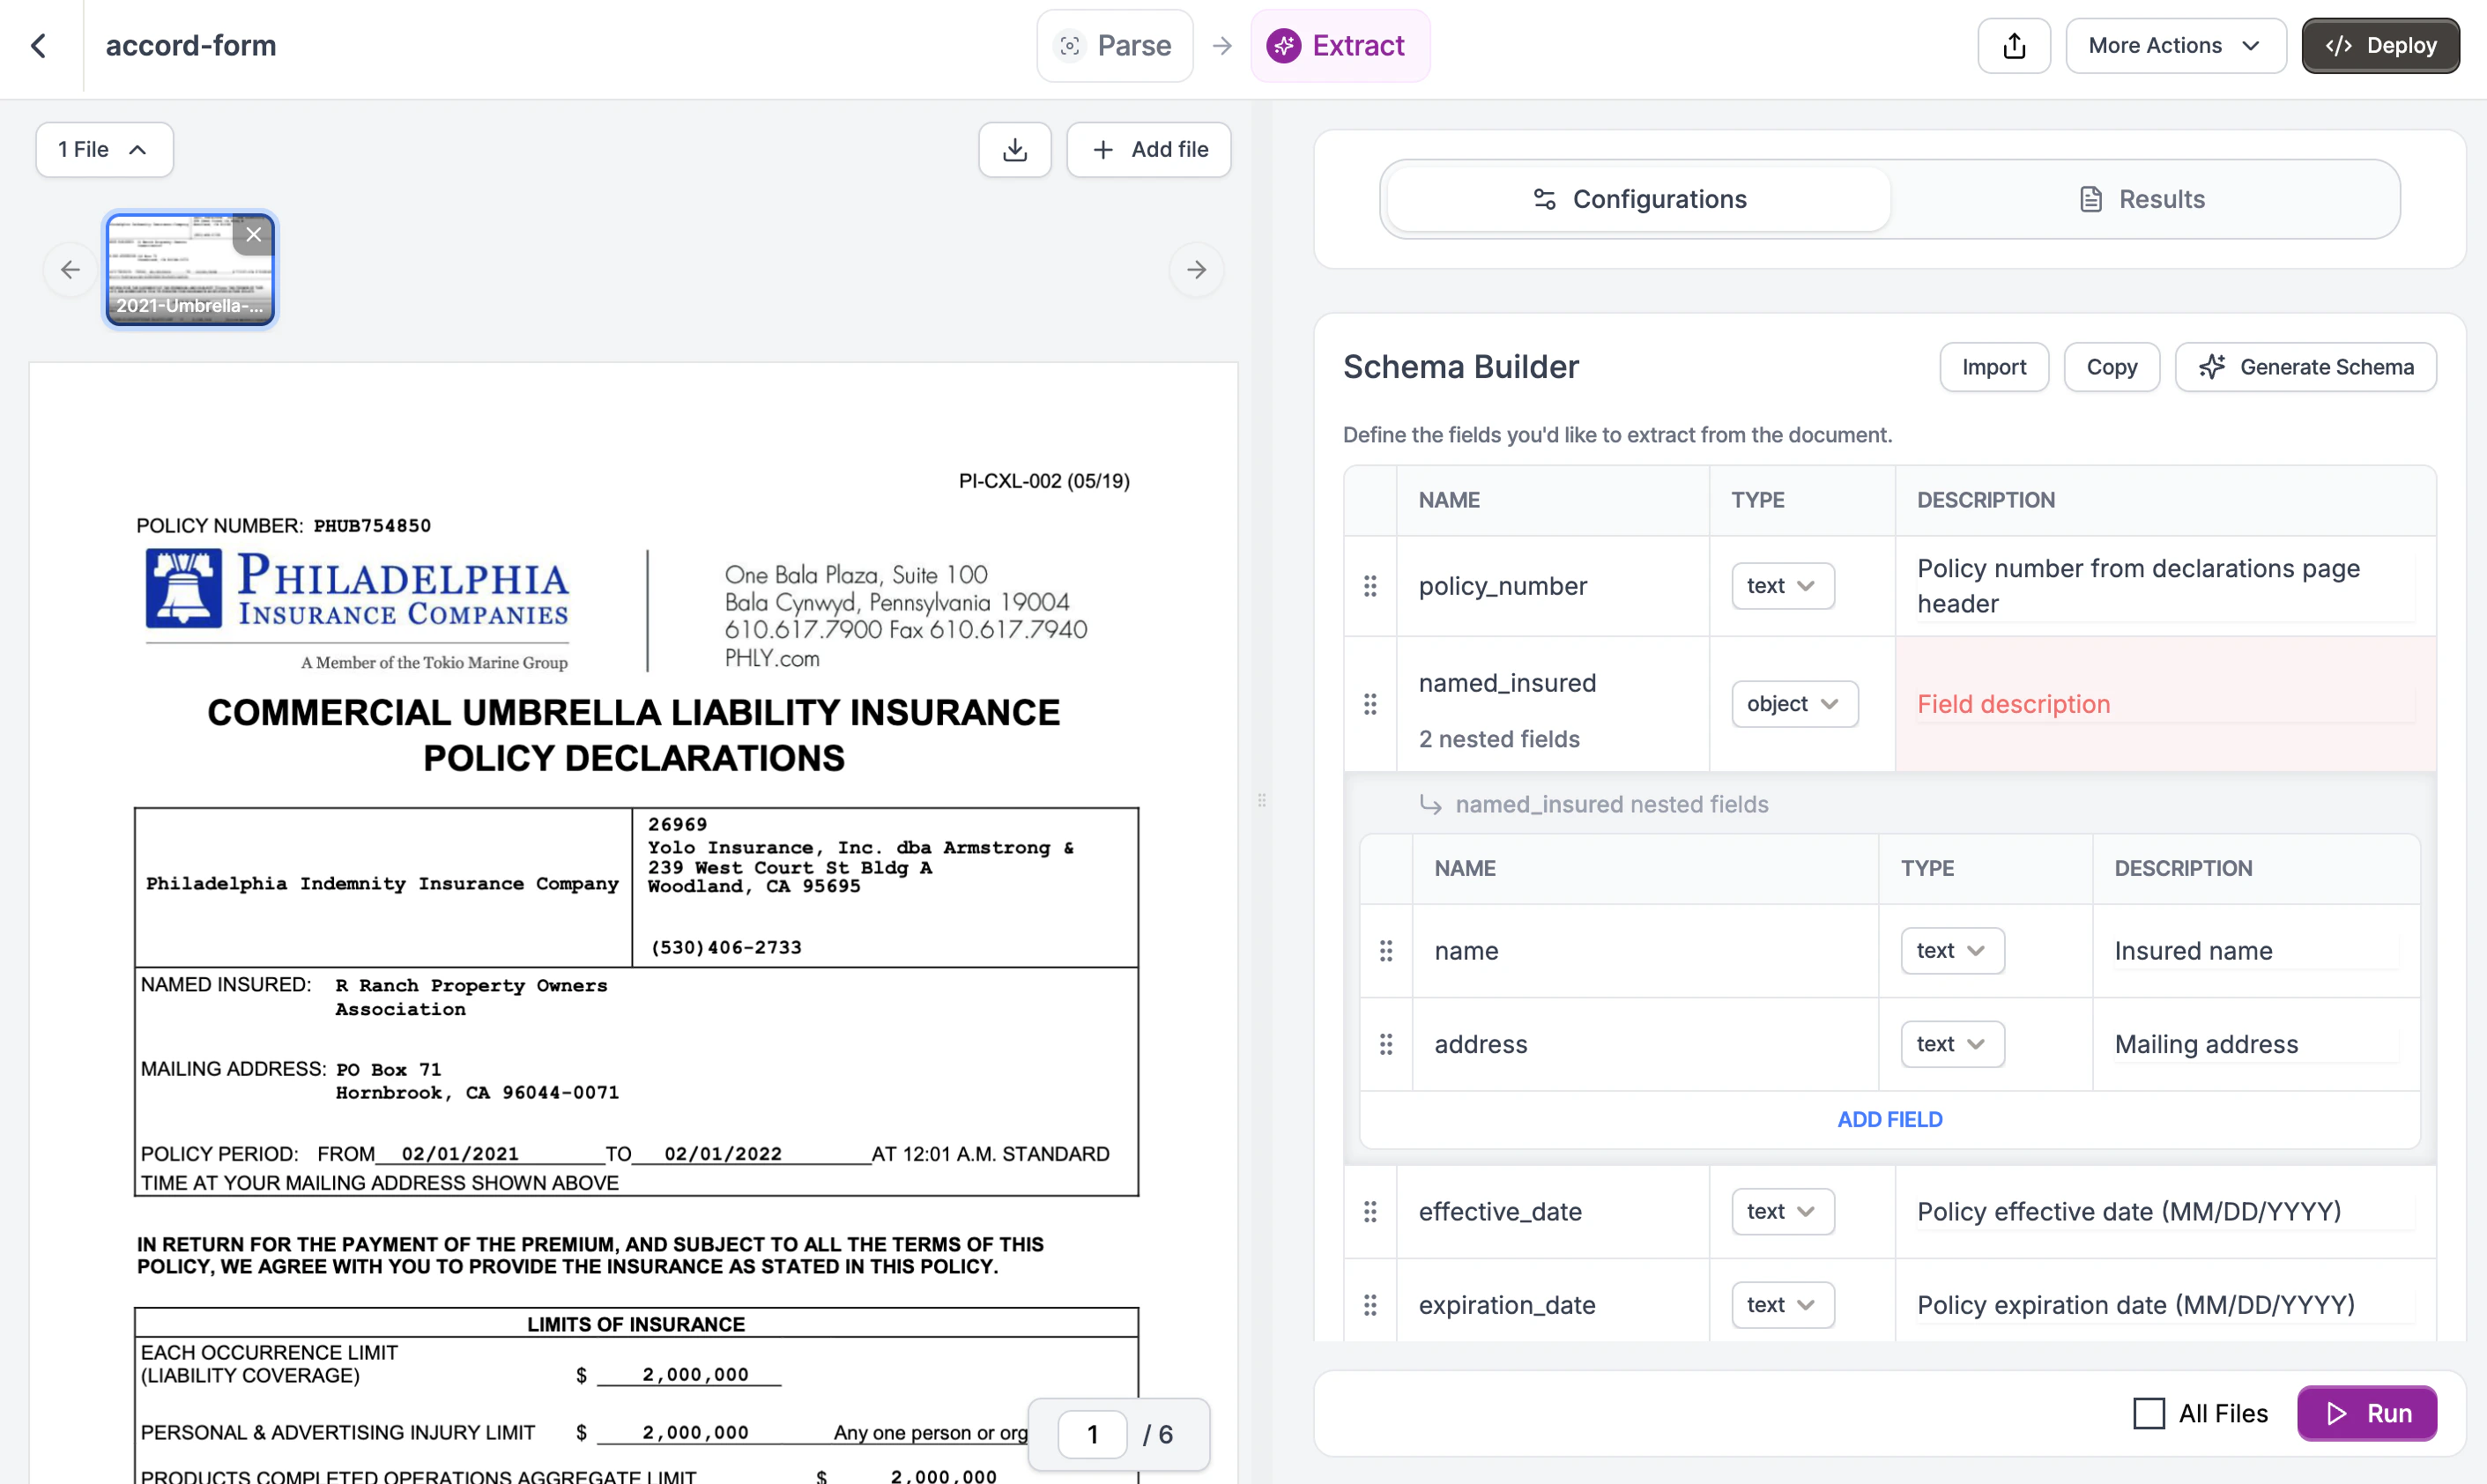Screen dimensions: 2487x1484
Task: Expand the 1 File dropdown
Action: tap(104, 149)
